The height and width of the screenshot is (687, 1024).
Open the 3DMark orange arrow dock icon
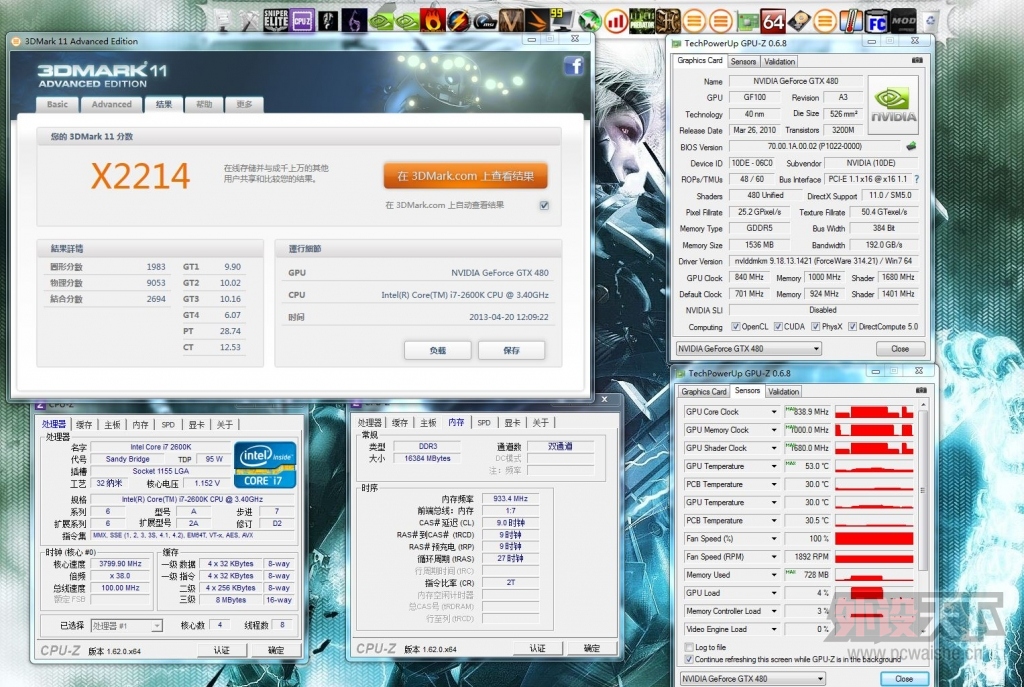[537, 21]
